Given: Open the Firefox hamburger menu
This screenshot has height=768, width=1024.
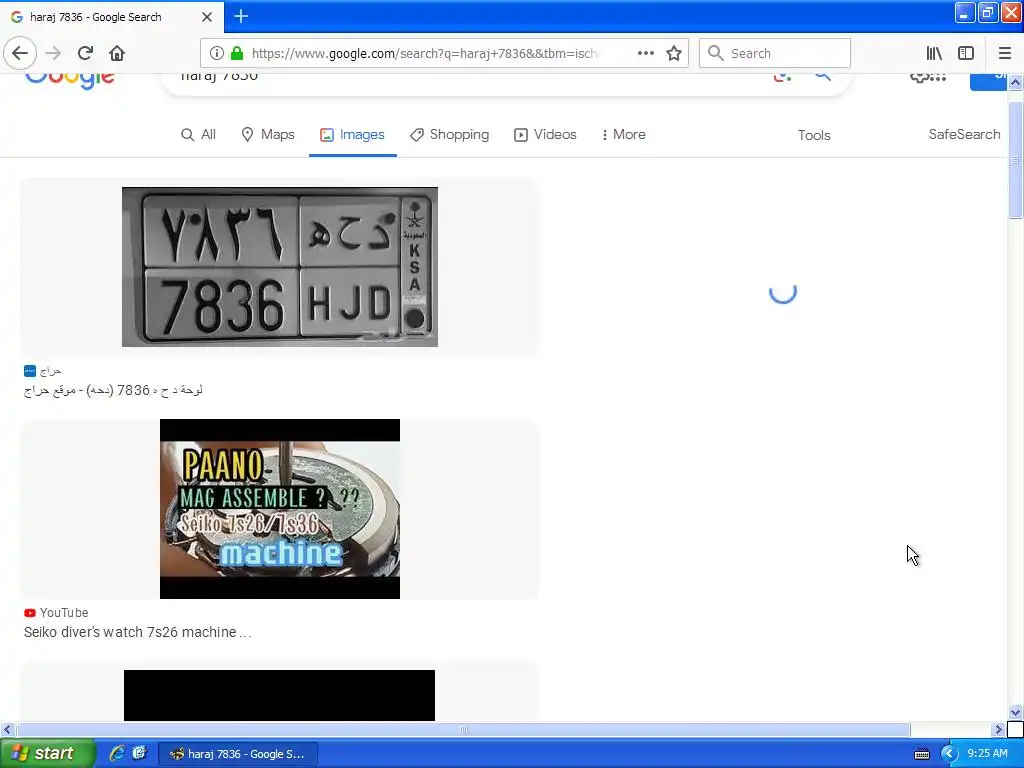Looking at the screenshot, I should tap(1005, 53).
